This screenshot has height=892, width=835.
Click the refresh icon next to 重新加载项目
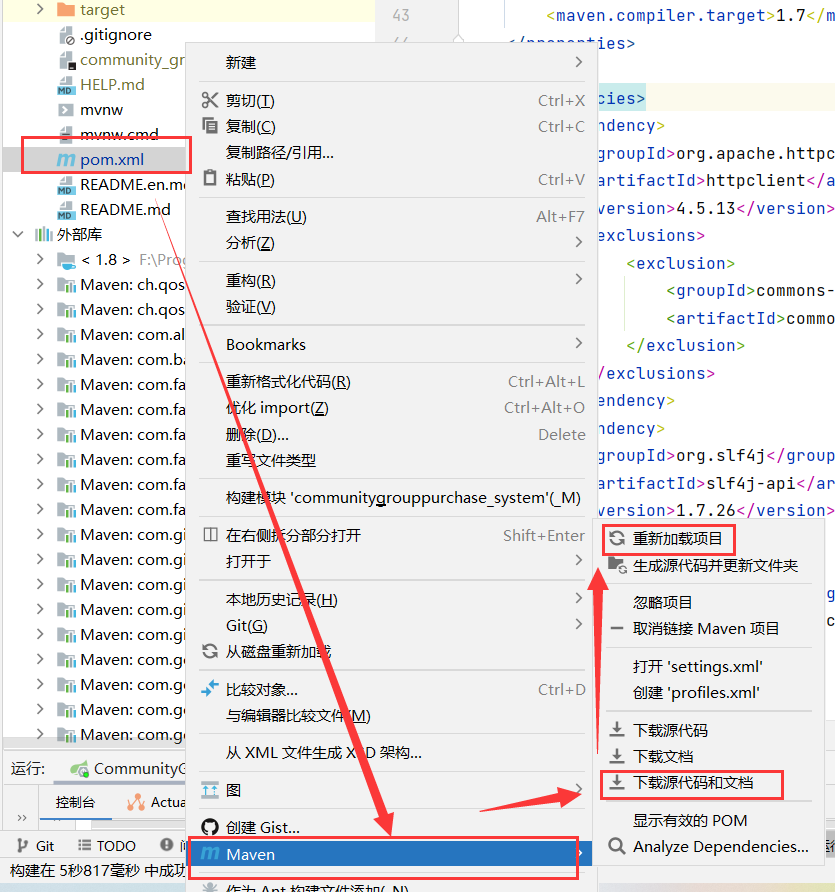[618, 539]
